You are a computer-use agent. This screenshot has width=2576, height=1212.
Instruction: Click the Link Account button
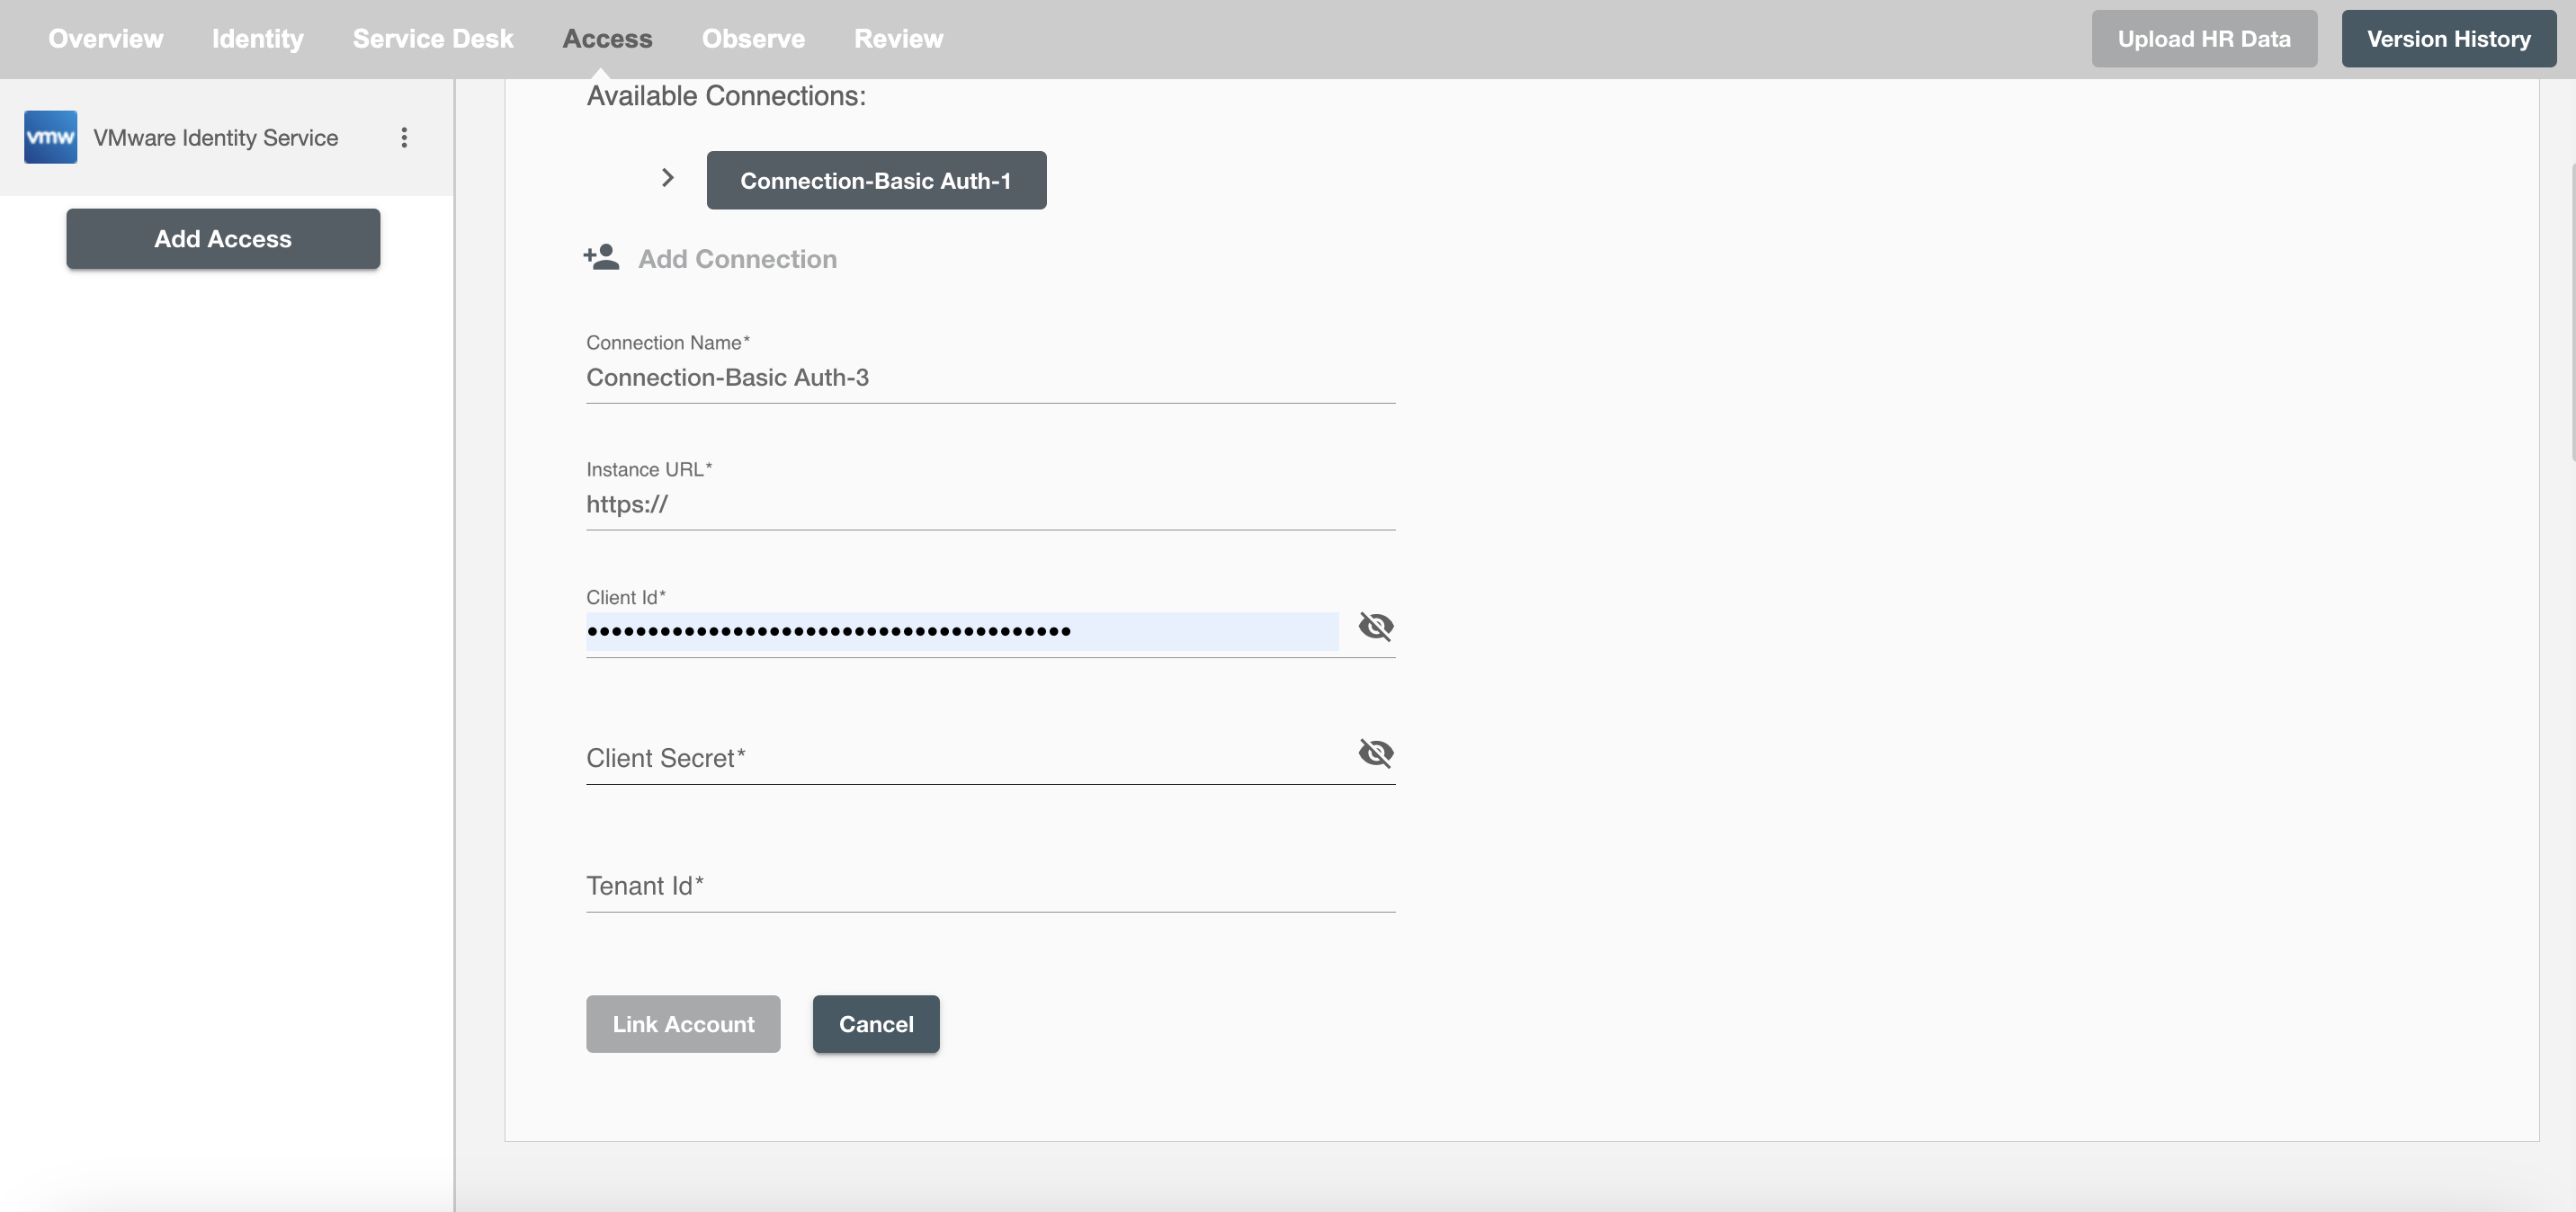click(684, 1023)
